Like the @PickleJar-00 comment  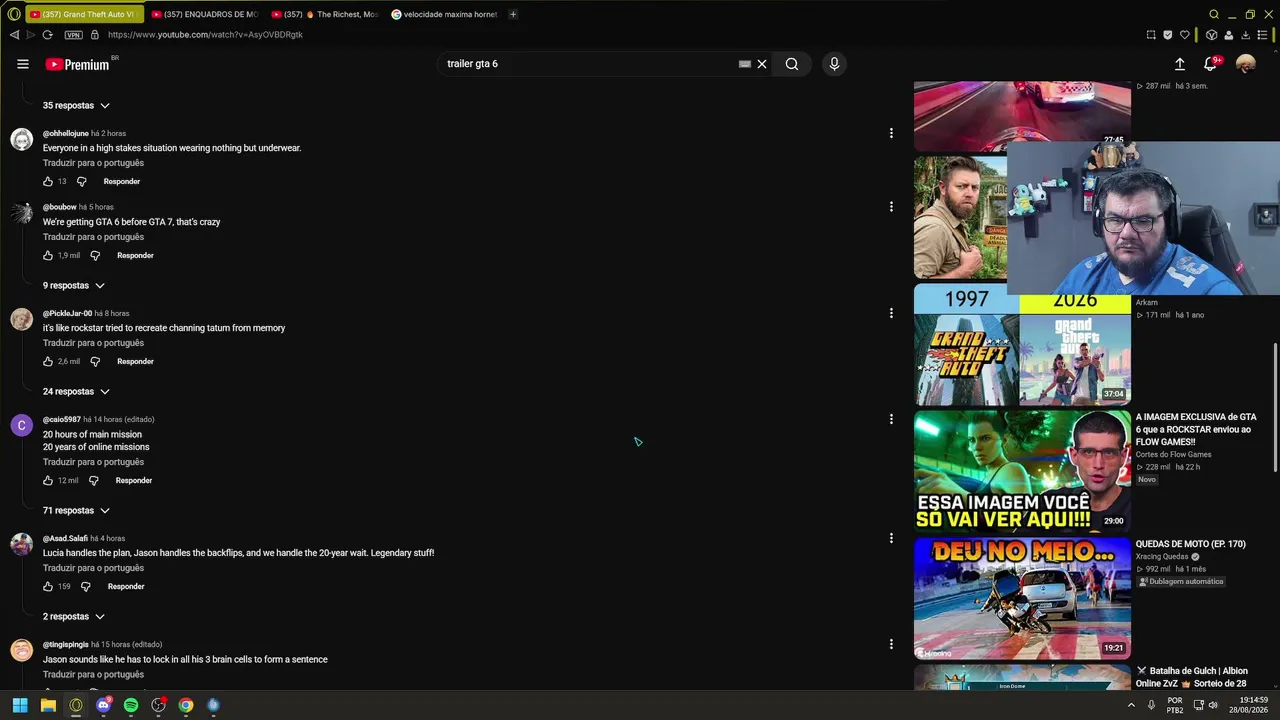tap(48, 362)
